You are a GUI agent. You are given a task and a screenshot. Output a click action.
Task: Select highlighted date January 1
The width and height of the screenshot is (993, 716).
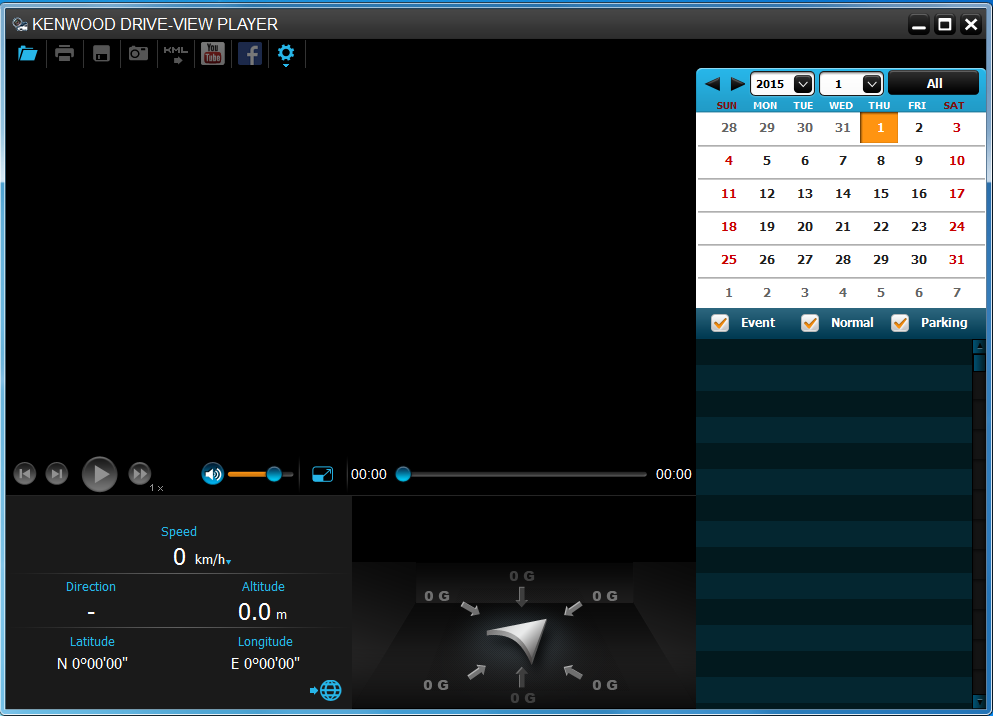click(x=879, y=128)
